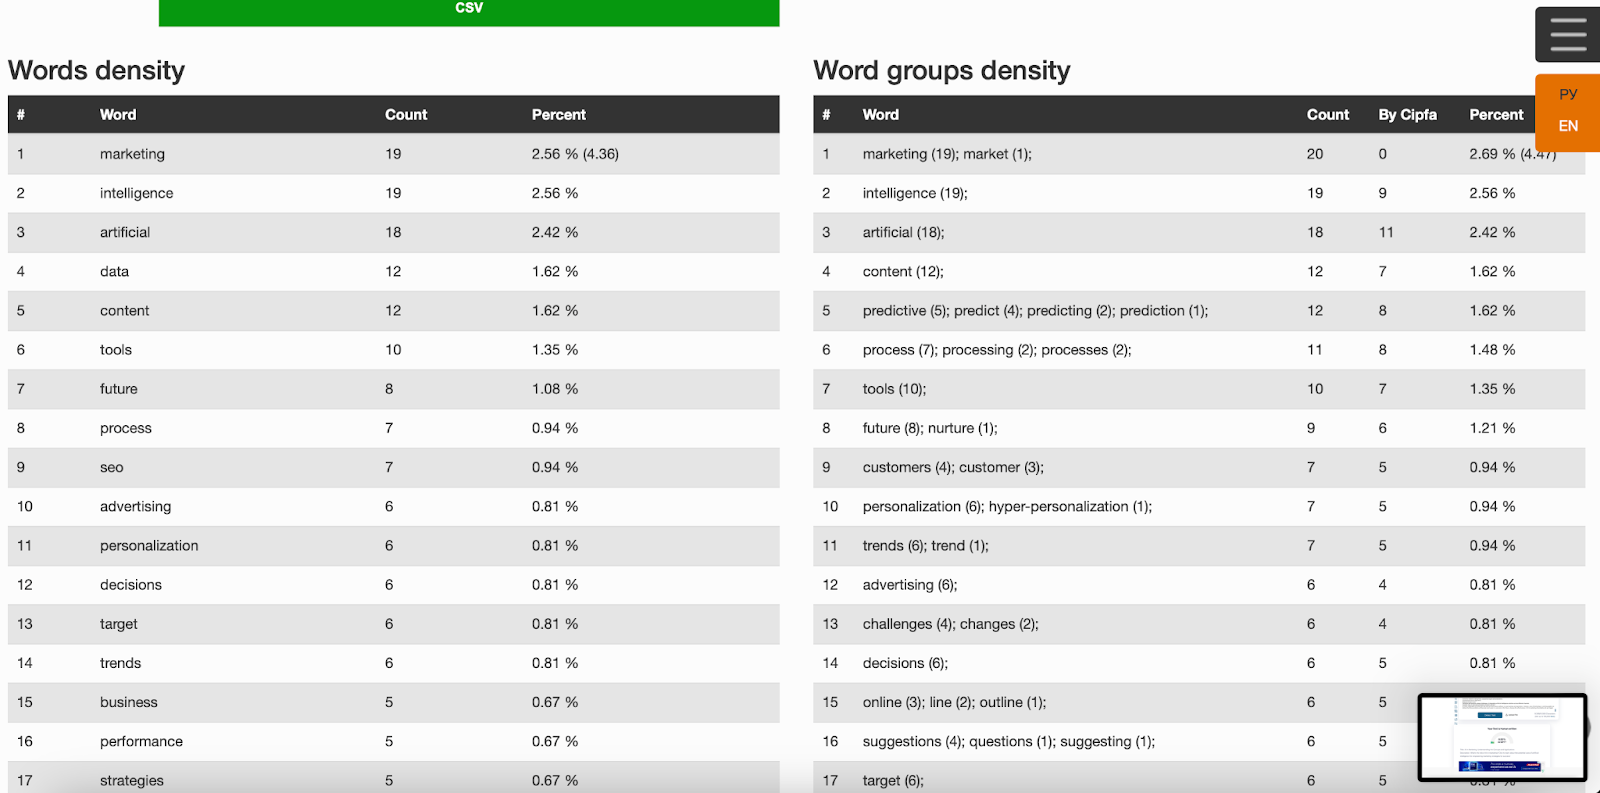Viewport: 1600px width, 793px height.
Task: Click group starting 'suggestions (4); questions (1)'
Action: [x=1008, y=741]
